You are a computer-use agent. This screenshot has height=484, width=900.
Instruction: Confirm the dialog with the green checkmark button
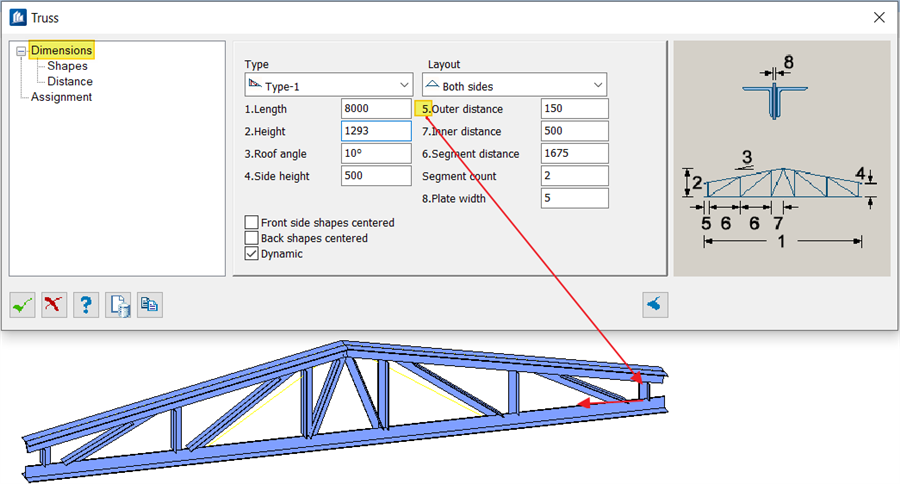[x=22, y=305]
